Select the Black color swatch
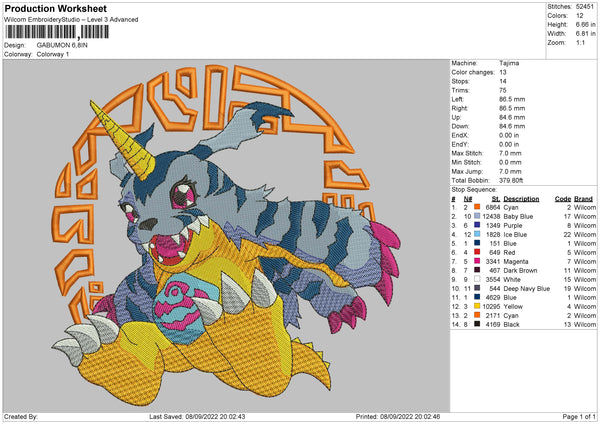Viewport: 600px width, 424px height. click(x=477, y=324)
